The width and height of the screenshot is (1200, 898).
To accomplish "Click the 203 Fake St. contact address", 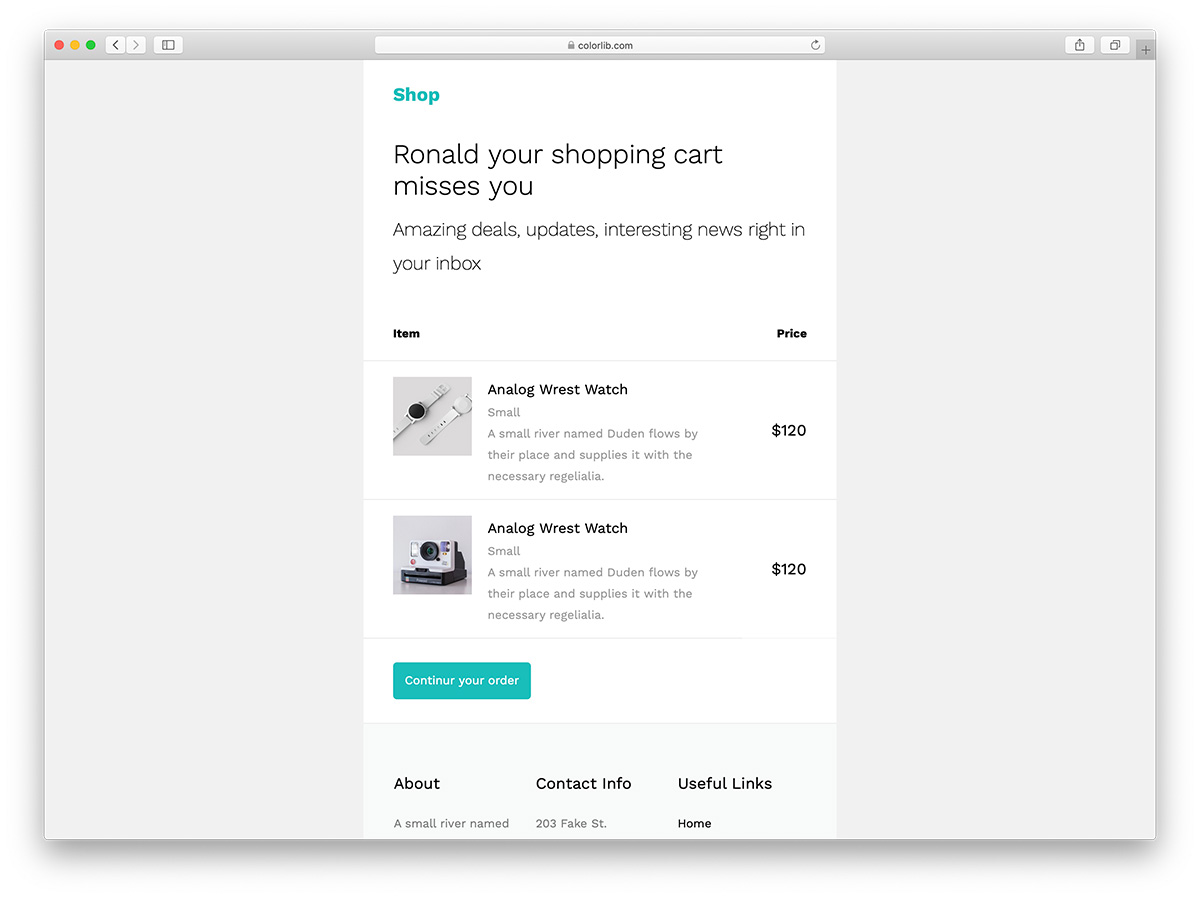I will tap(571, 824).
